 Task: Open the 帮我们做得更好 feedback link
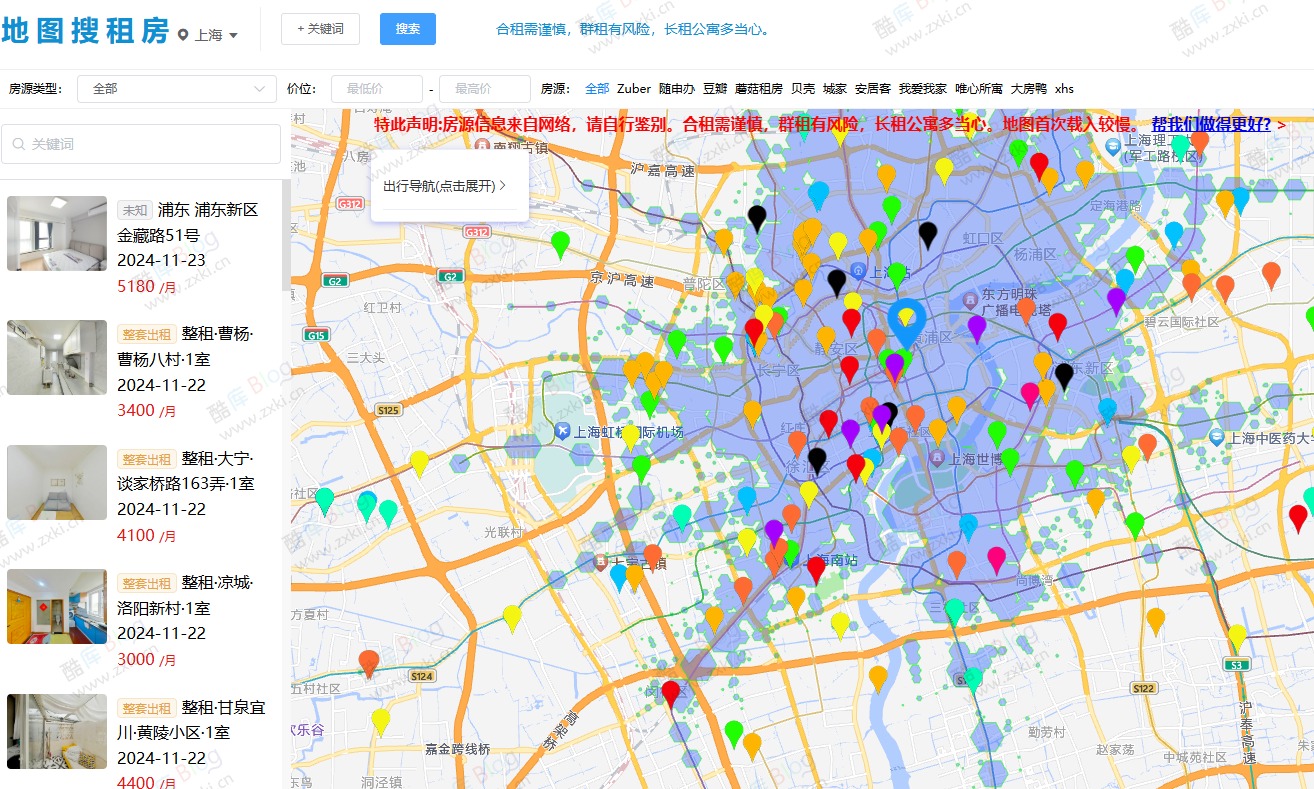1211,125
